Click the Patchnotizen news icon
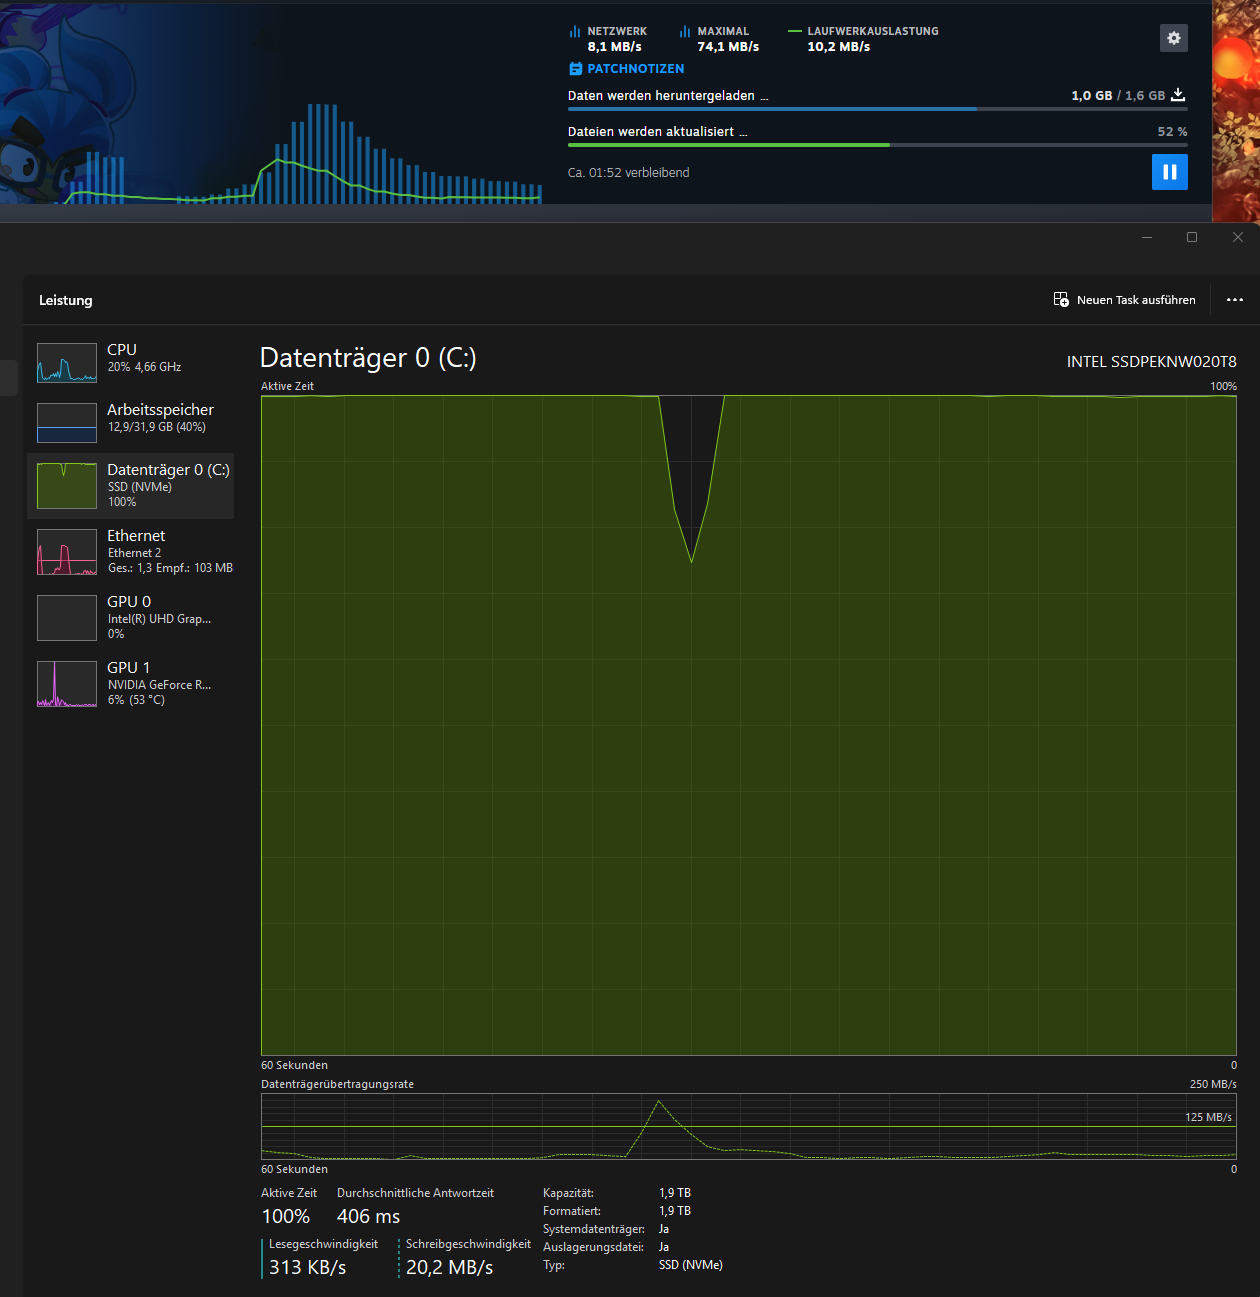The image size is (1260, 1297). point(575,69)
